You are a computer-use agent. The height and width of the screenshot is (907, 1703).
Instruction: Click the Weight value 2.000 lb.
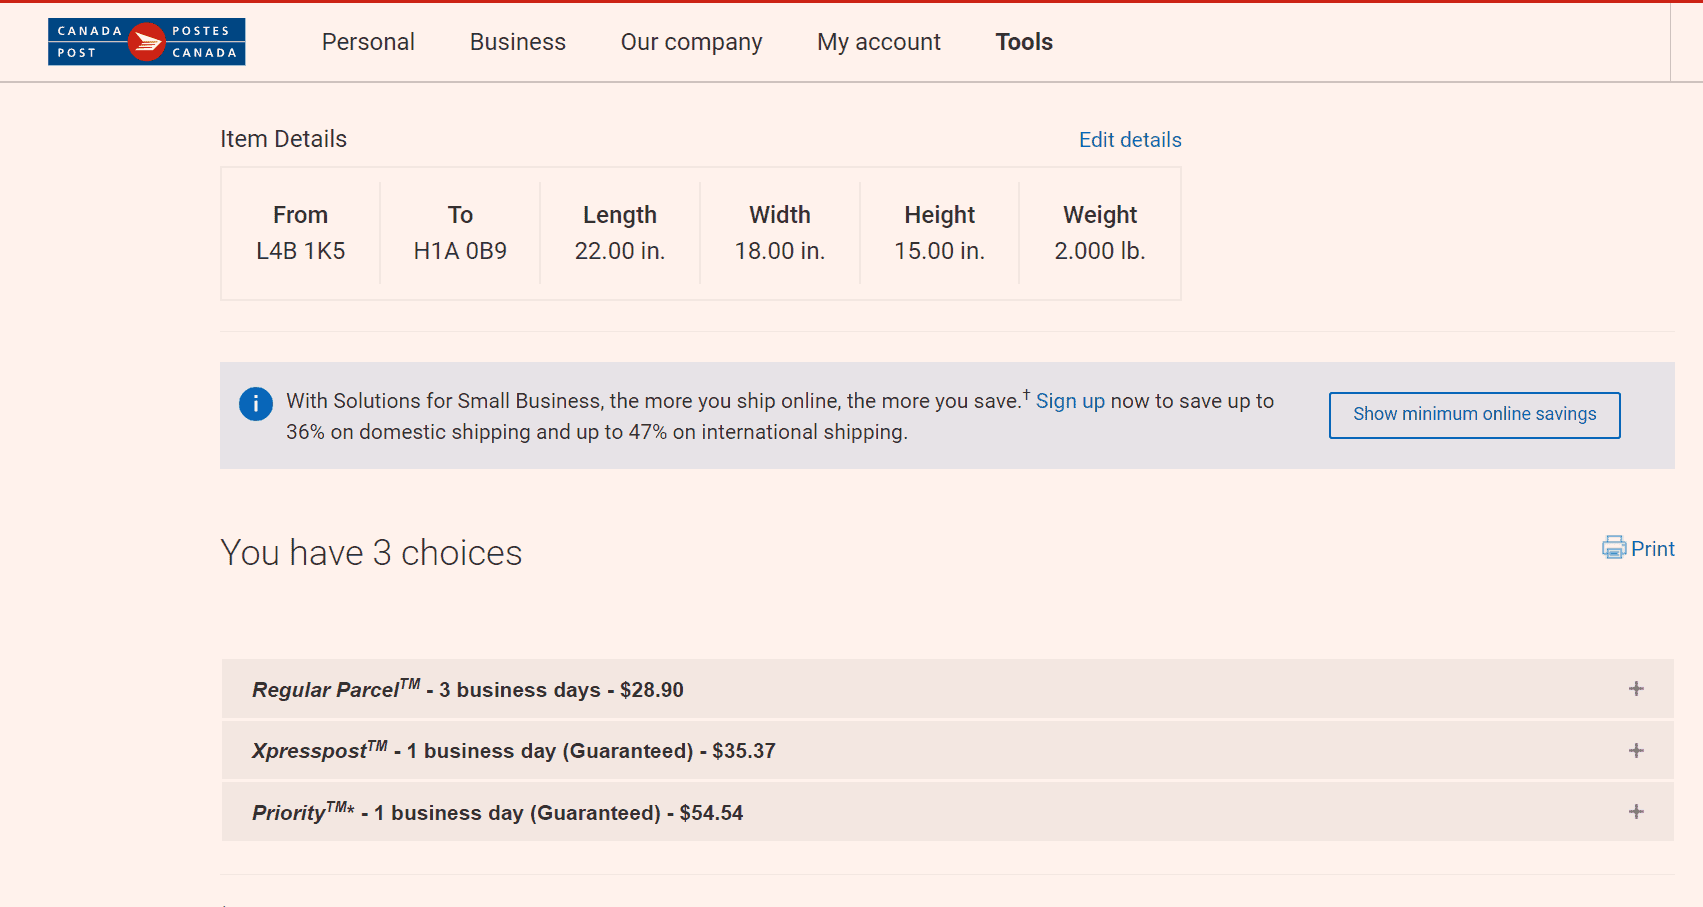(1100, 251)
